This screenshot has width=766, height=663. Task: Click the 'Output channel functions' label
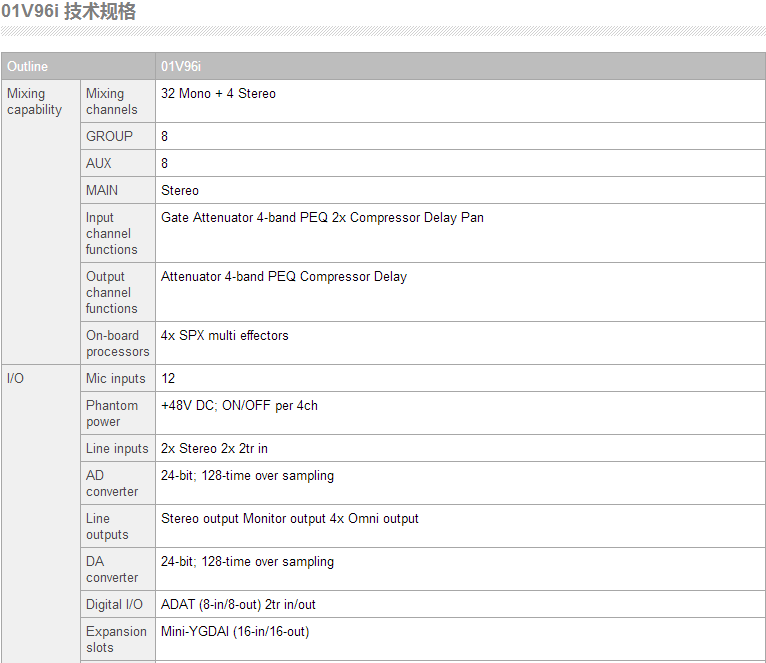click(112, 292)
